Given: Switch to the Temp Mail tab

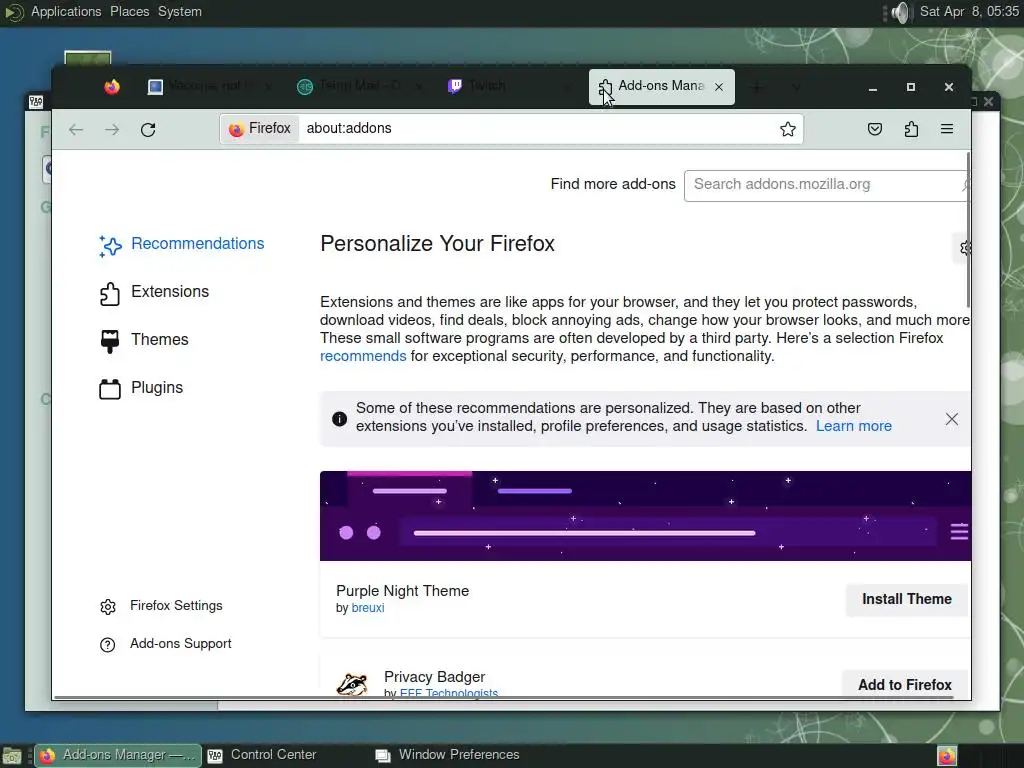Looking at the screenshot, I should click(360, 86).
